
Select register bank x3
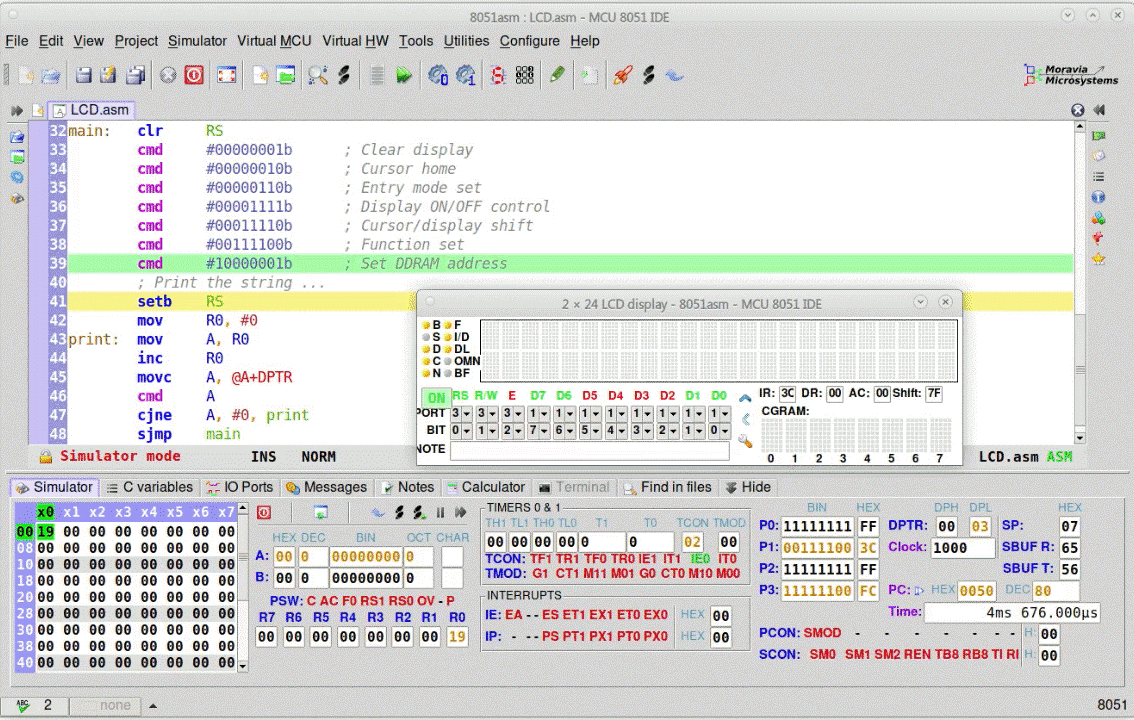click(124, 511)
